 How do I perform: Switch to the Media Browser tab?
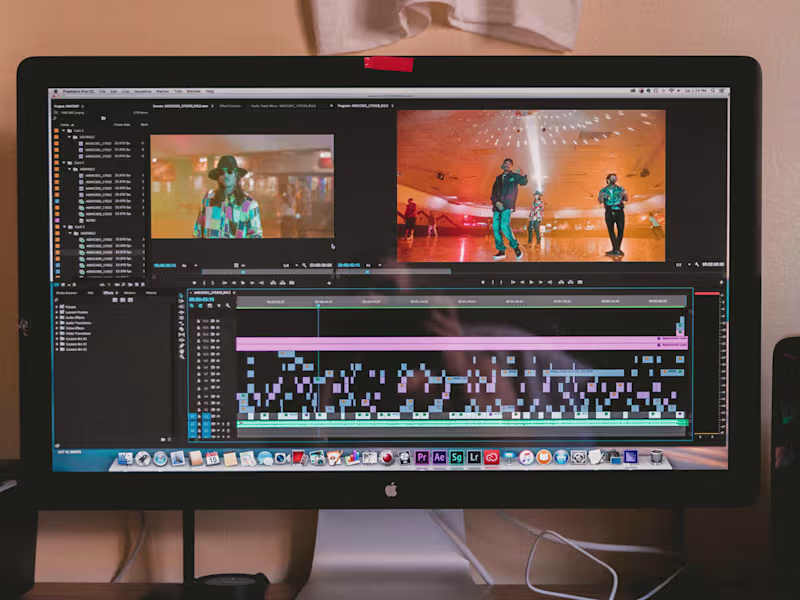pos(66,293)
